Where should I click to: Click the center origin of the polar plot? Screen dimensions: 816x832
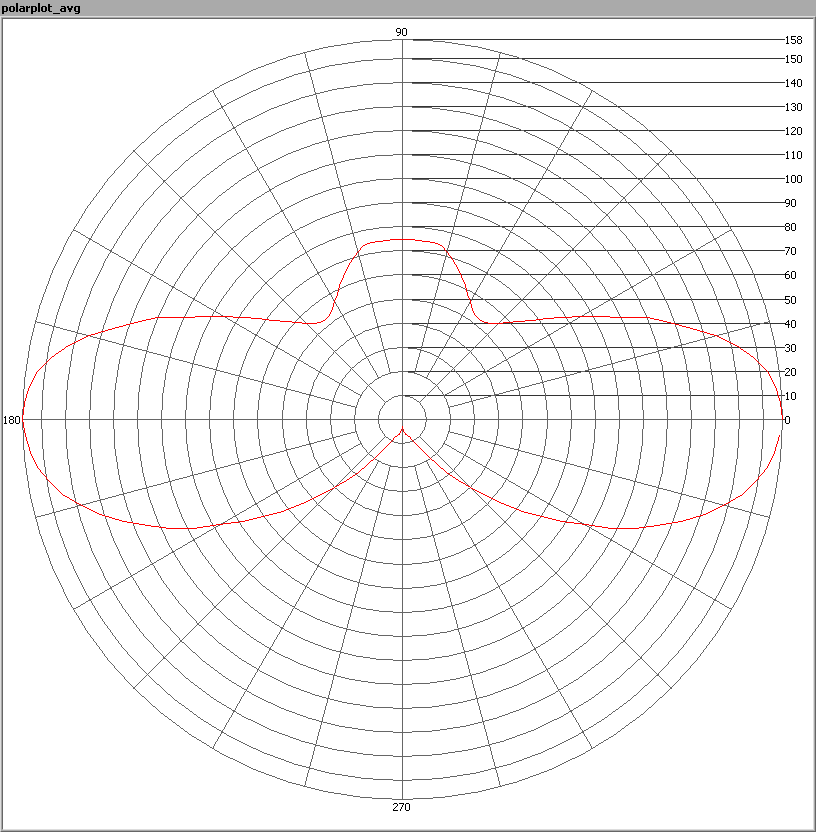pos(402,420)
